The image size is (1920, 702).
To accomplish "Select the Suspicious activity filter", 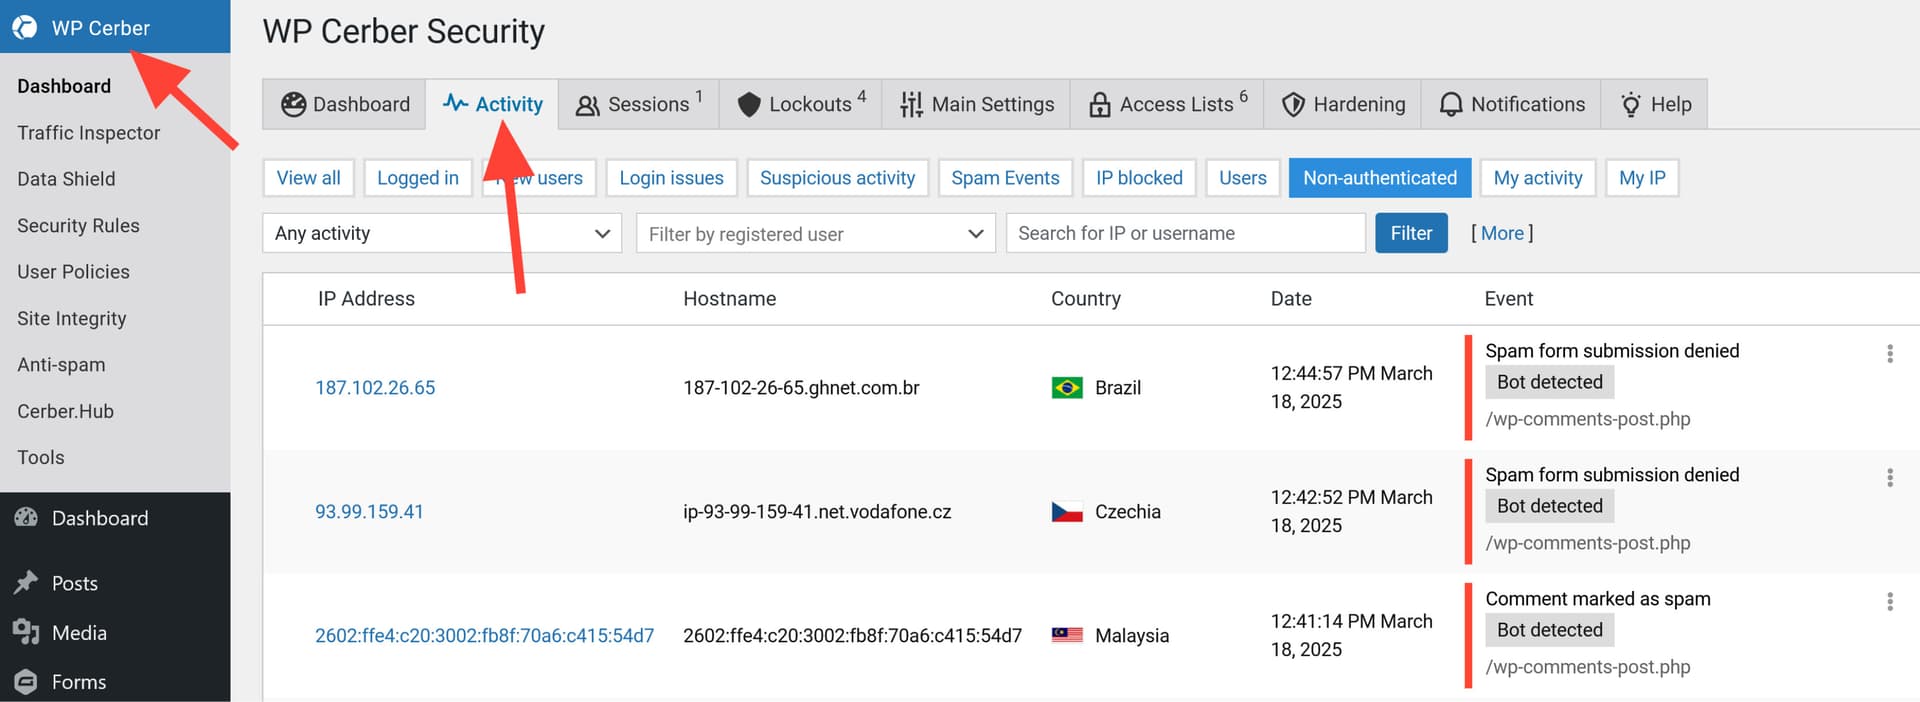I will (837, 178).
